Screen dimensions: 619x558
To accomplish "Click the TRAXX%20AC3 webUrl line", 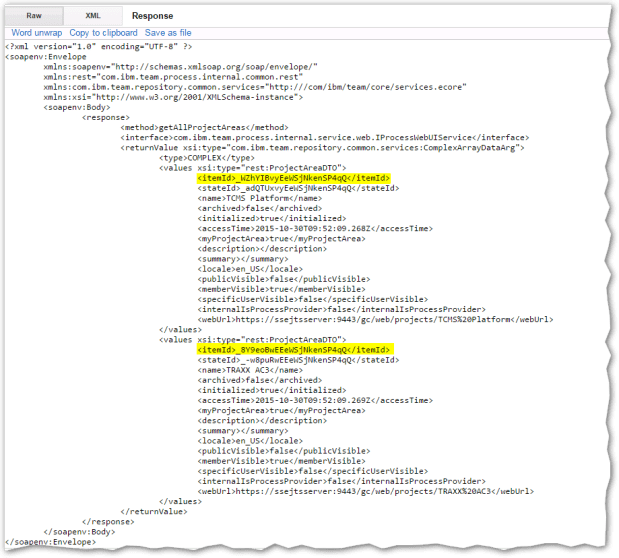I will coord(360,491).
